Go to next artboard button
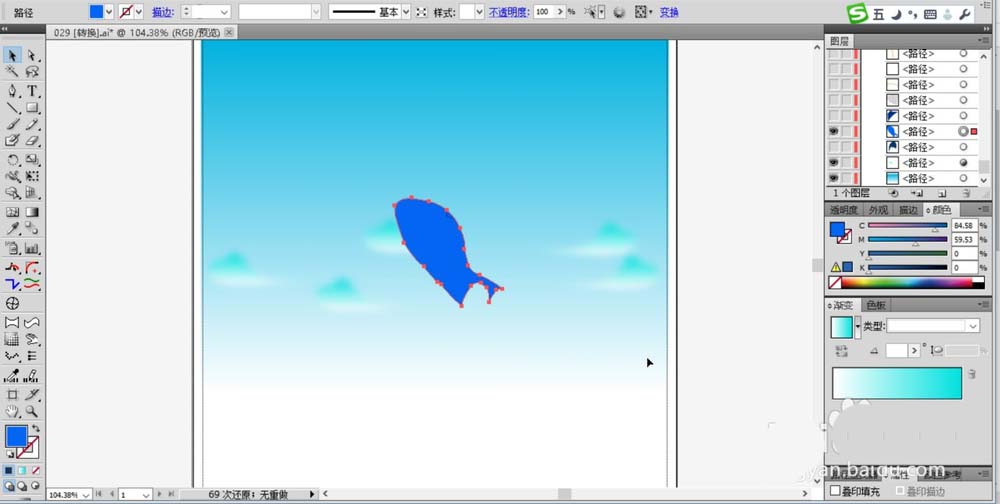The height and width of the screenshot is (504, 1000). tap(159, 494)
